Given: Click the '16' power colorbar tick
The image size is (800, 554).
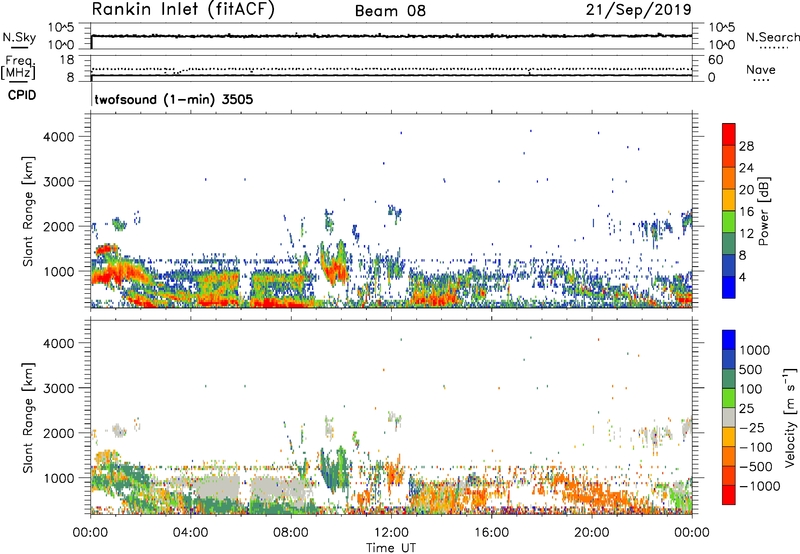Looking at the screenshot, I should pos(746,212).
